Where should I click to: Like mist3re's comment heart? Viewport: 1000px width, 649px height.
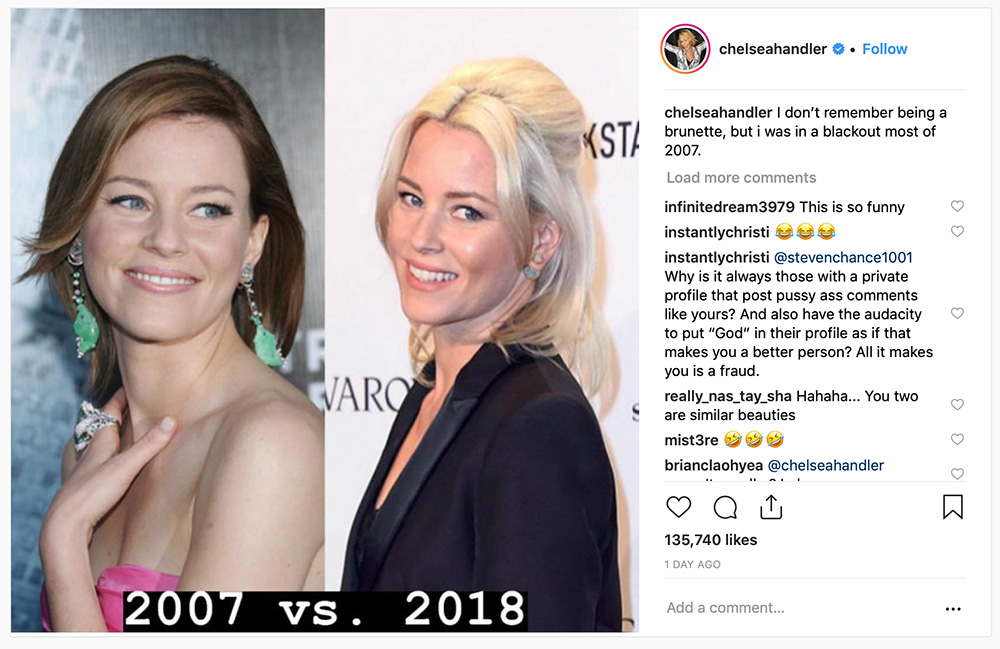pos(957,439)
